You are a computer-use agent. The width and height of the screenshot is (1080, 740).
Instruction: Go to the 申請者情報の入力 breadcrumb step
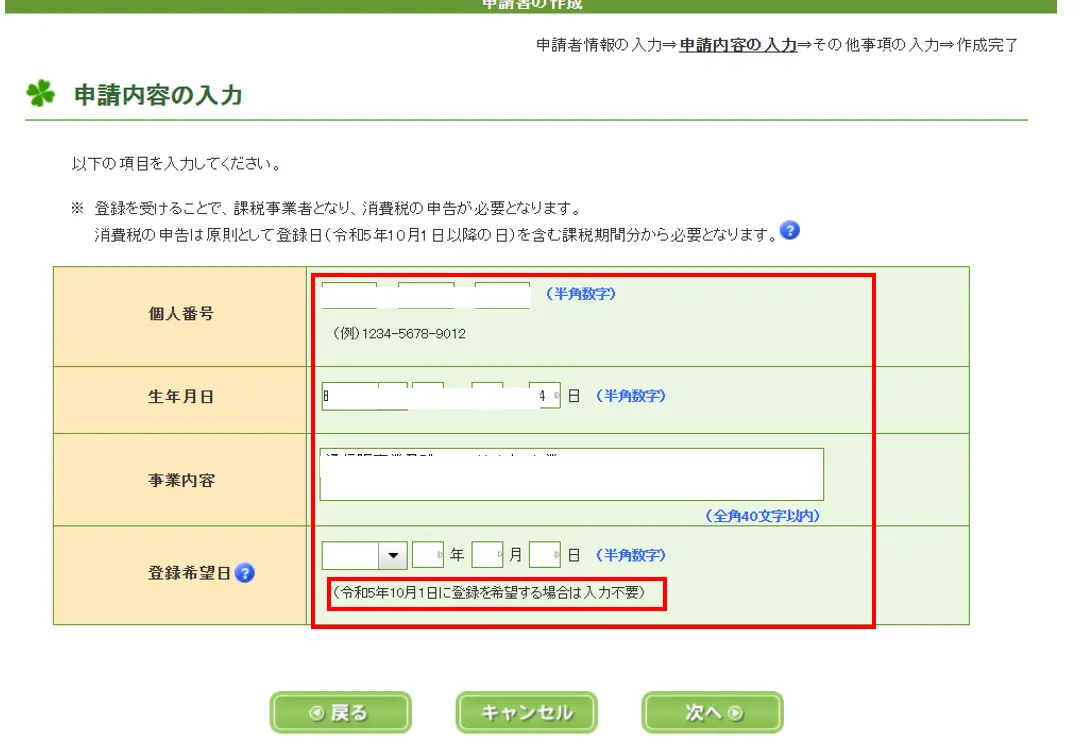(598, 45)
